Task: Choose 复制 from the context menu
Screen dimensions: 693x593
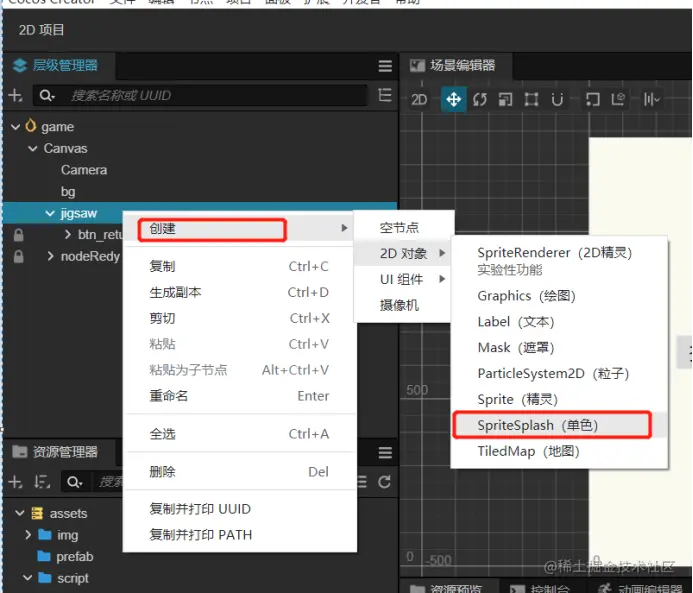Action: pyautogui.click(x=240, y=266)
